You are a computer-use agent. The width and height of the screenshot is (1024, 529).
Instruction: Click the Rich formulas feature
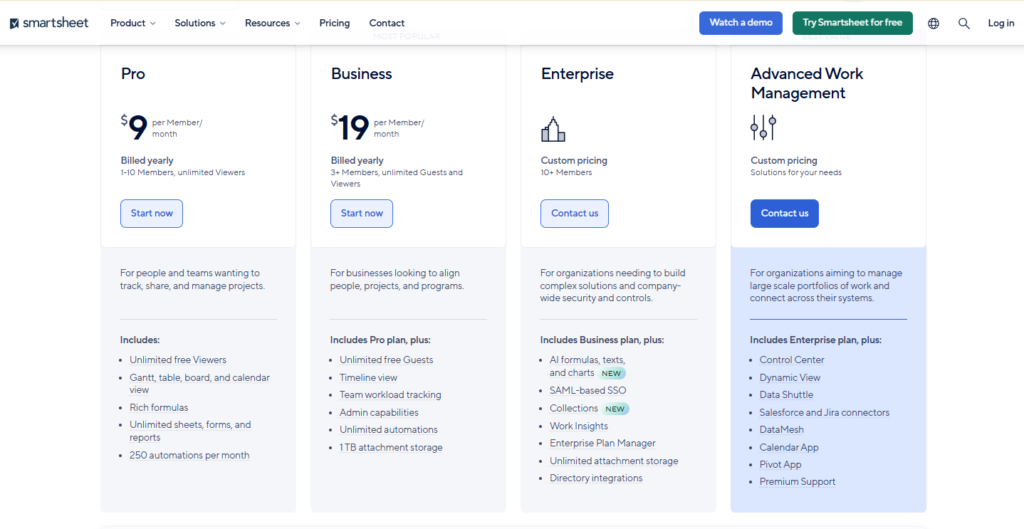tap(159, 408)
